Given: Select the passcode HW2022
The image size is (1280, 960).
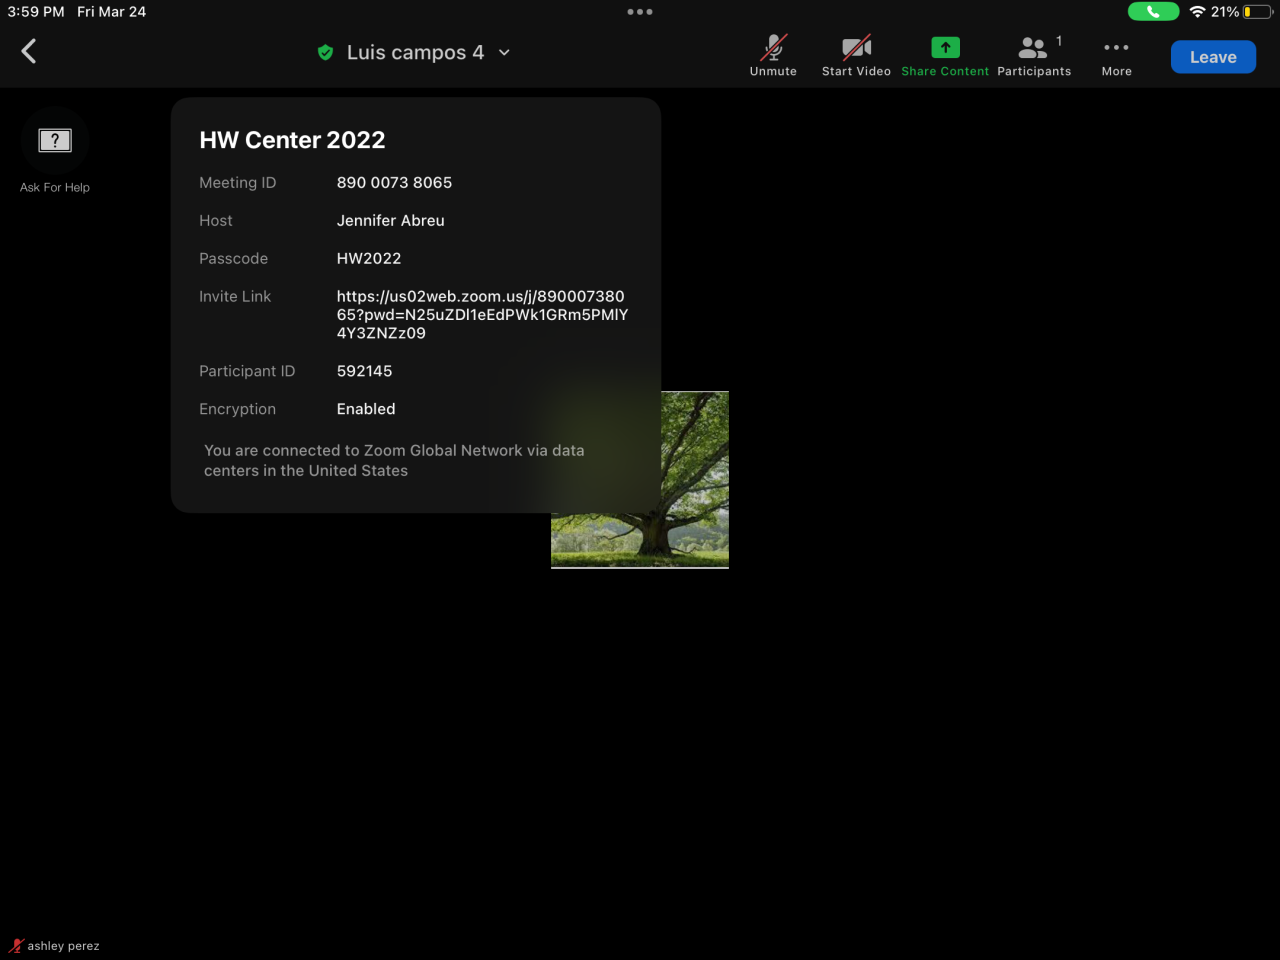Looking at the screenshot, I should [x=368, y=258].
